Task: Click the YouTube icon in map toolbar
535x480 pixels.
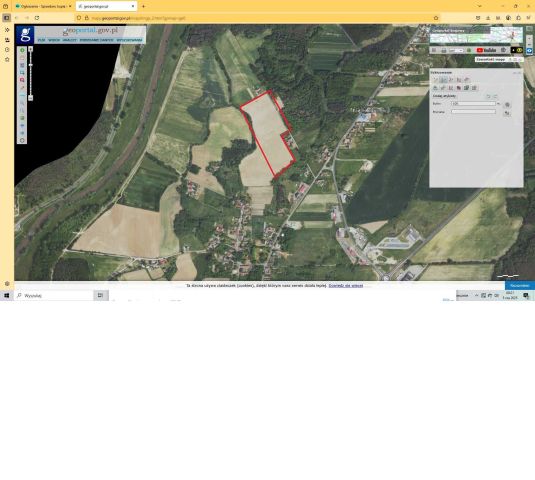Action: (486, 50)
